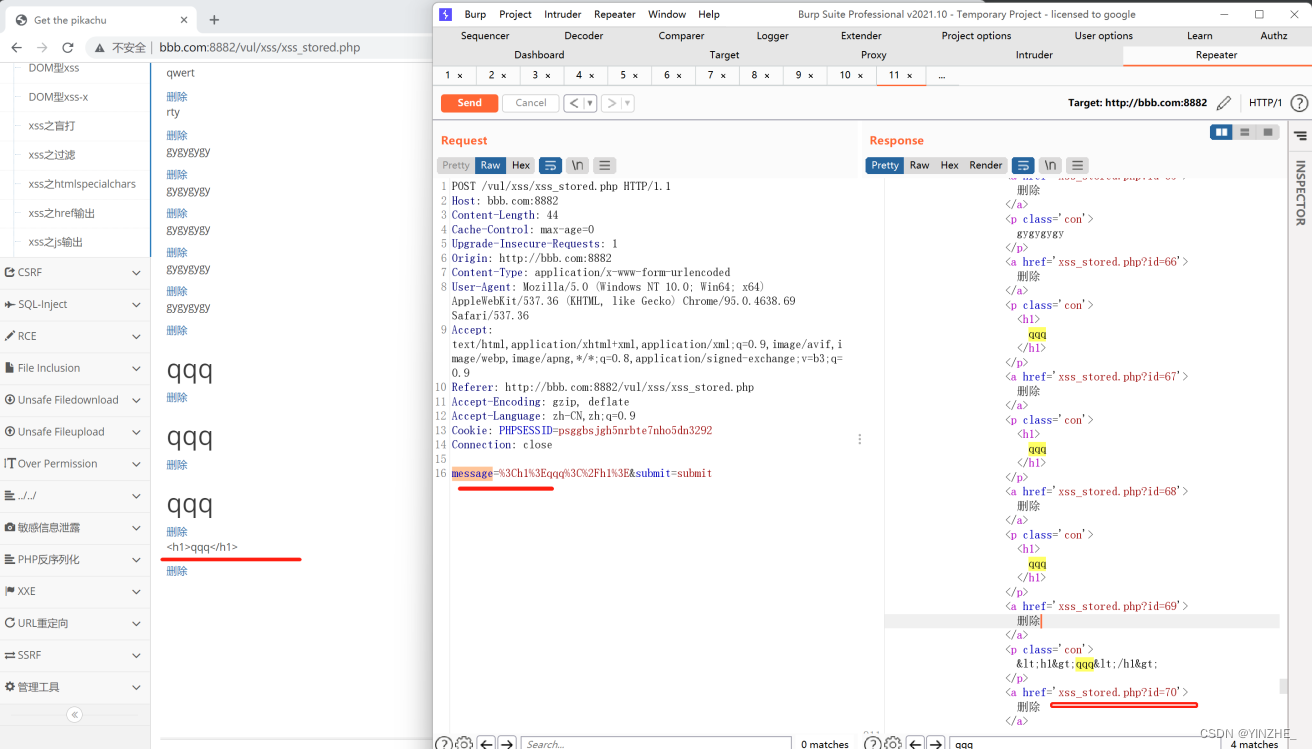The height and width of the screenshot is (749, 1312).
Task: Open the Window menu
Action: coord(666,14)
